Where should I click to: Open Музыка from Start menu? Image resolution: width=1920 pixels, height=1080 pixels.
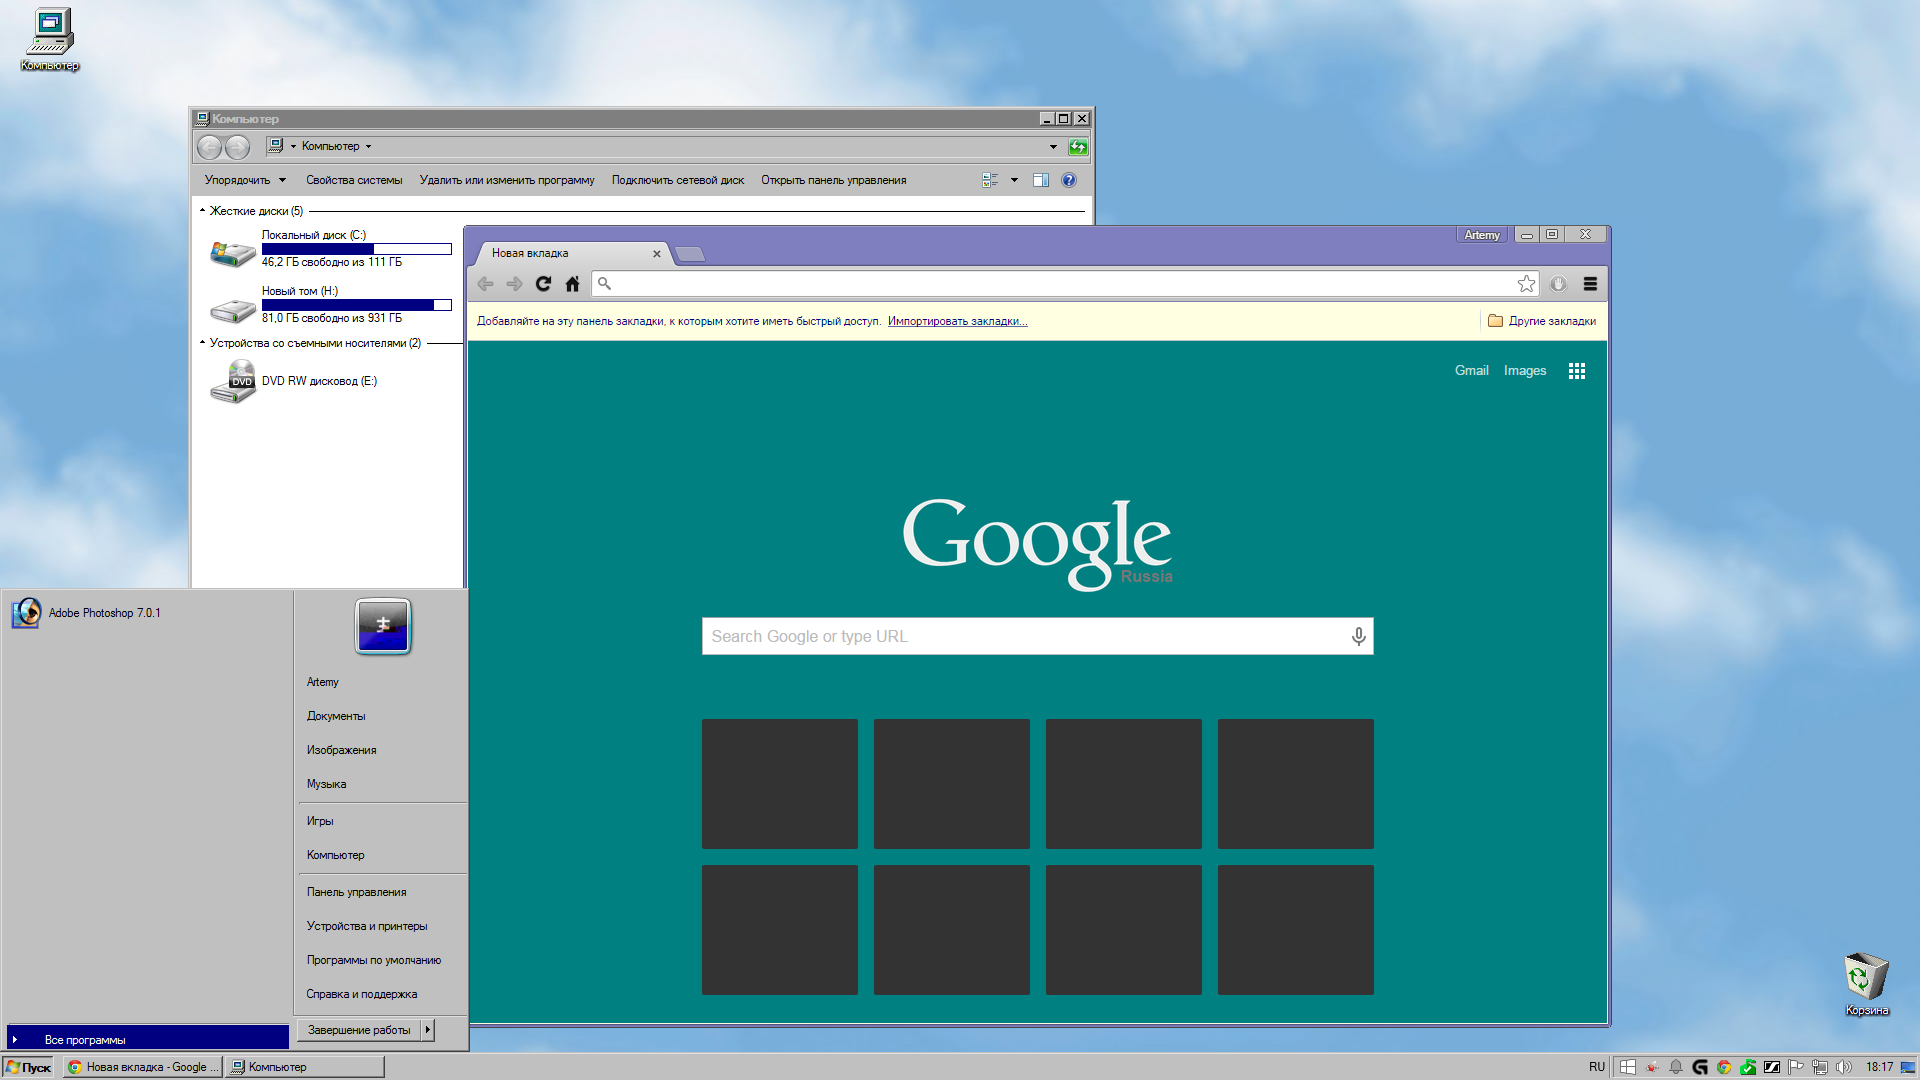[326, 784]
